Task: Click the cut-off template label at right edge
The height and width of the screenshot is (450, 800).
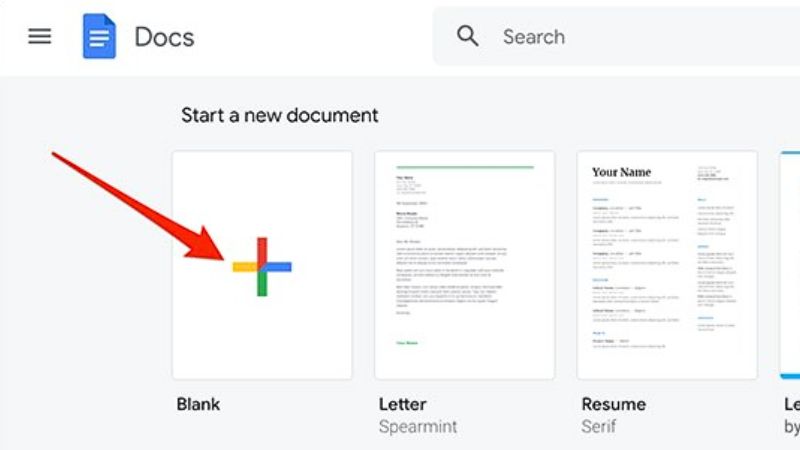Action: [791, 405]
